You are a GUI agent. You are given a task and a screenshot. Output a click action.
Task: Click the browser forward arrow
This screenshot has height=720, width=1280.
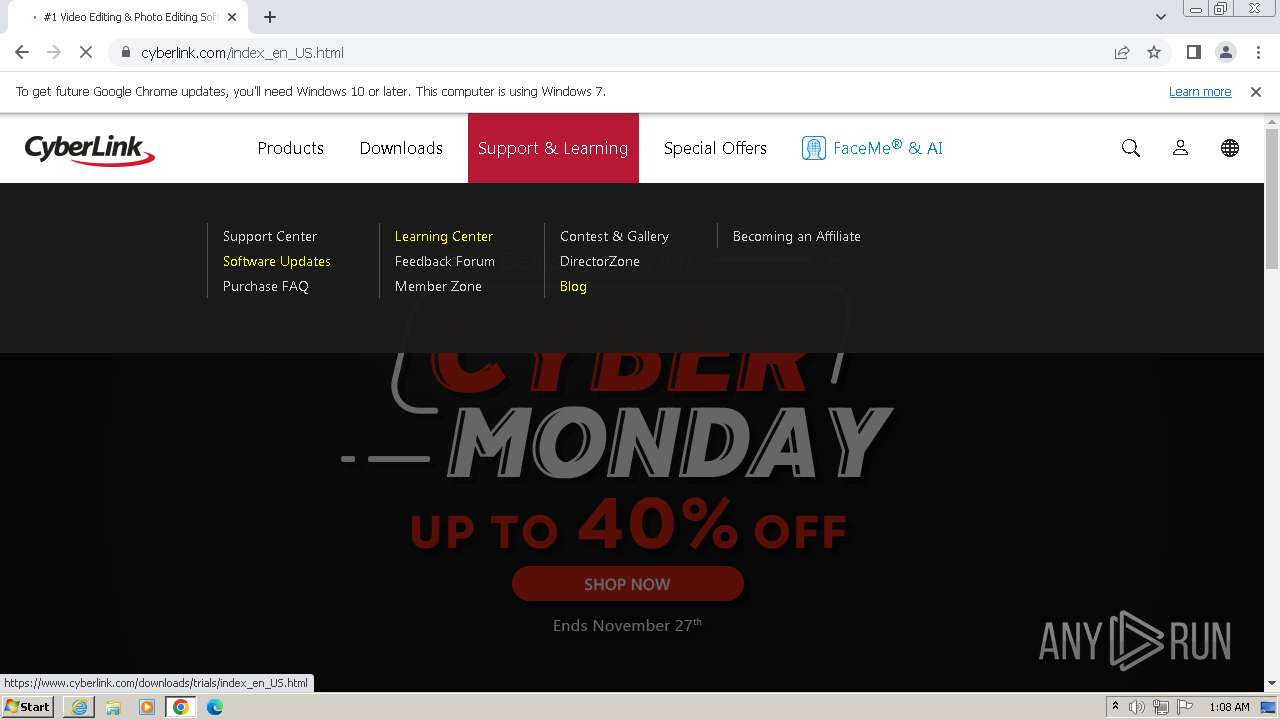(54, 53)
